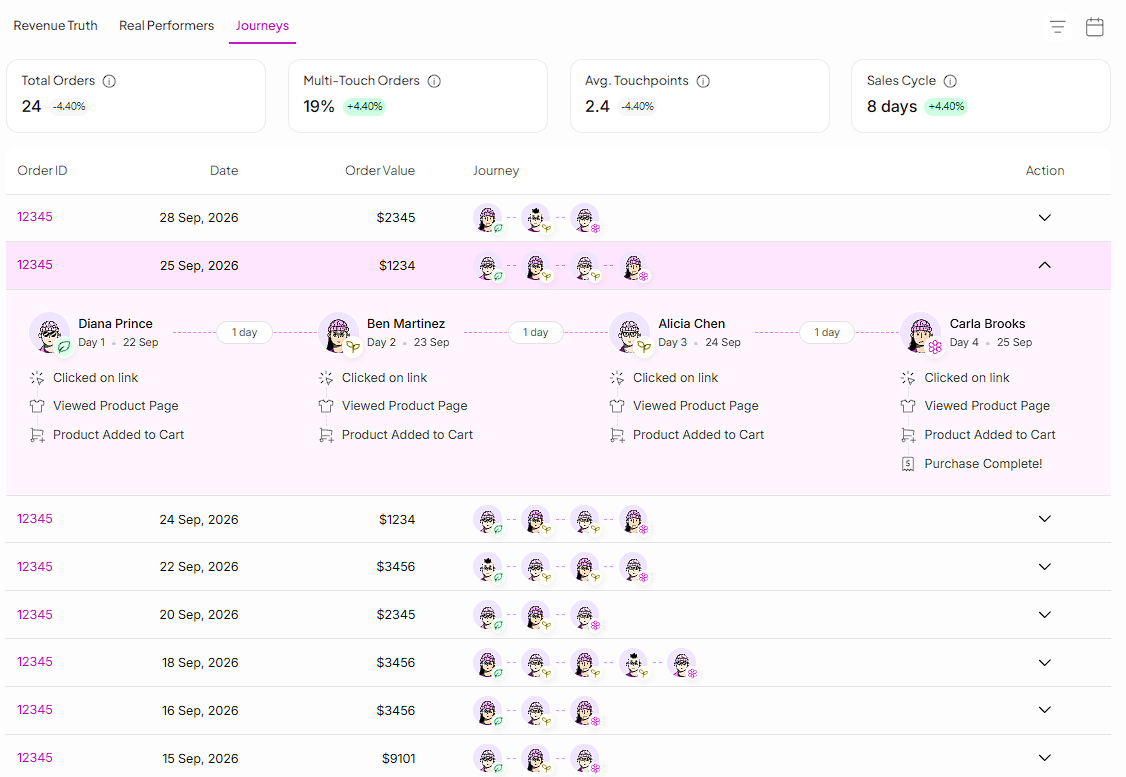Click info icon beside Sales Cycle
1126x777 pixels.
point(950,81)
